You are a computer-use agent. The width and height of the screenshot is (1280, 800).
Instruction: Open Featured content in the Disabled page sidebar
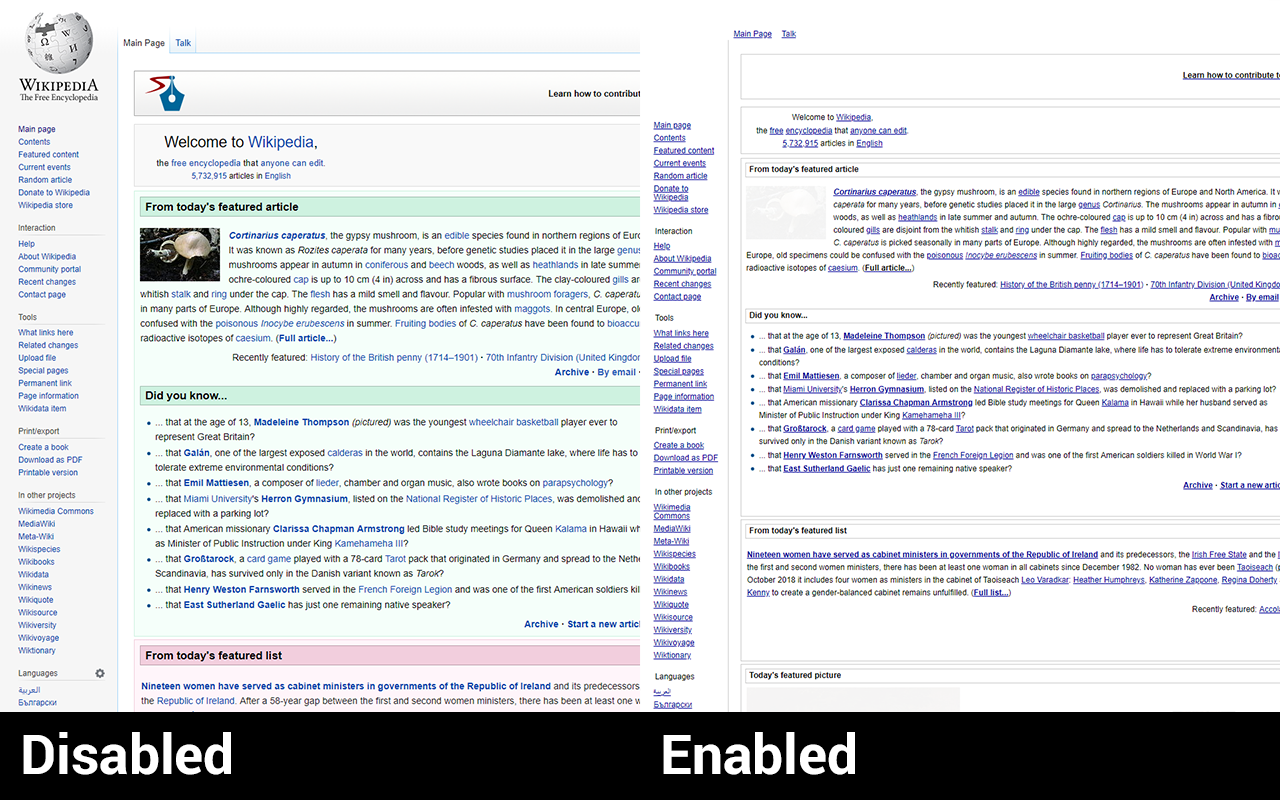pos(48,155)
